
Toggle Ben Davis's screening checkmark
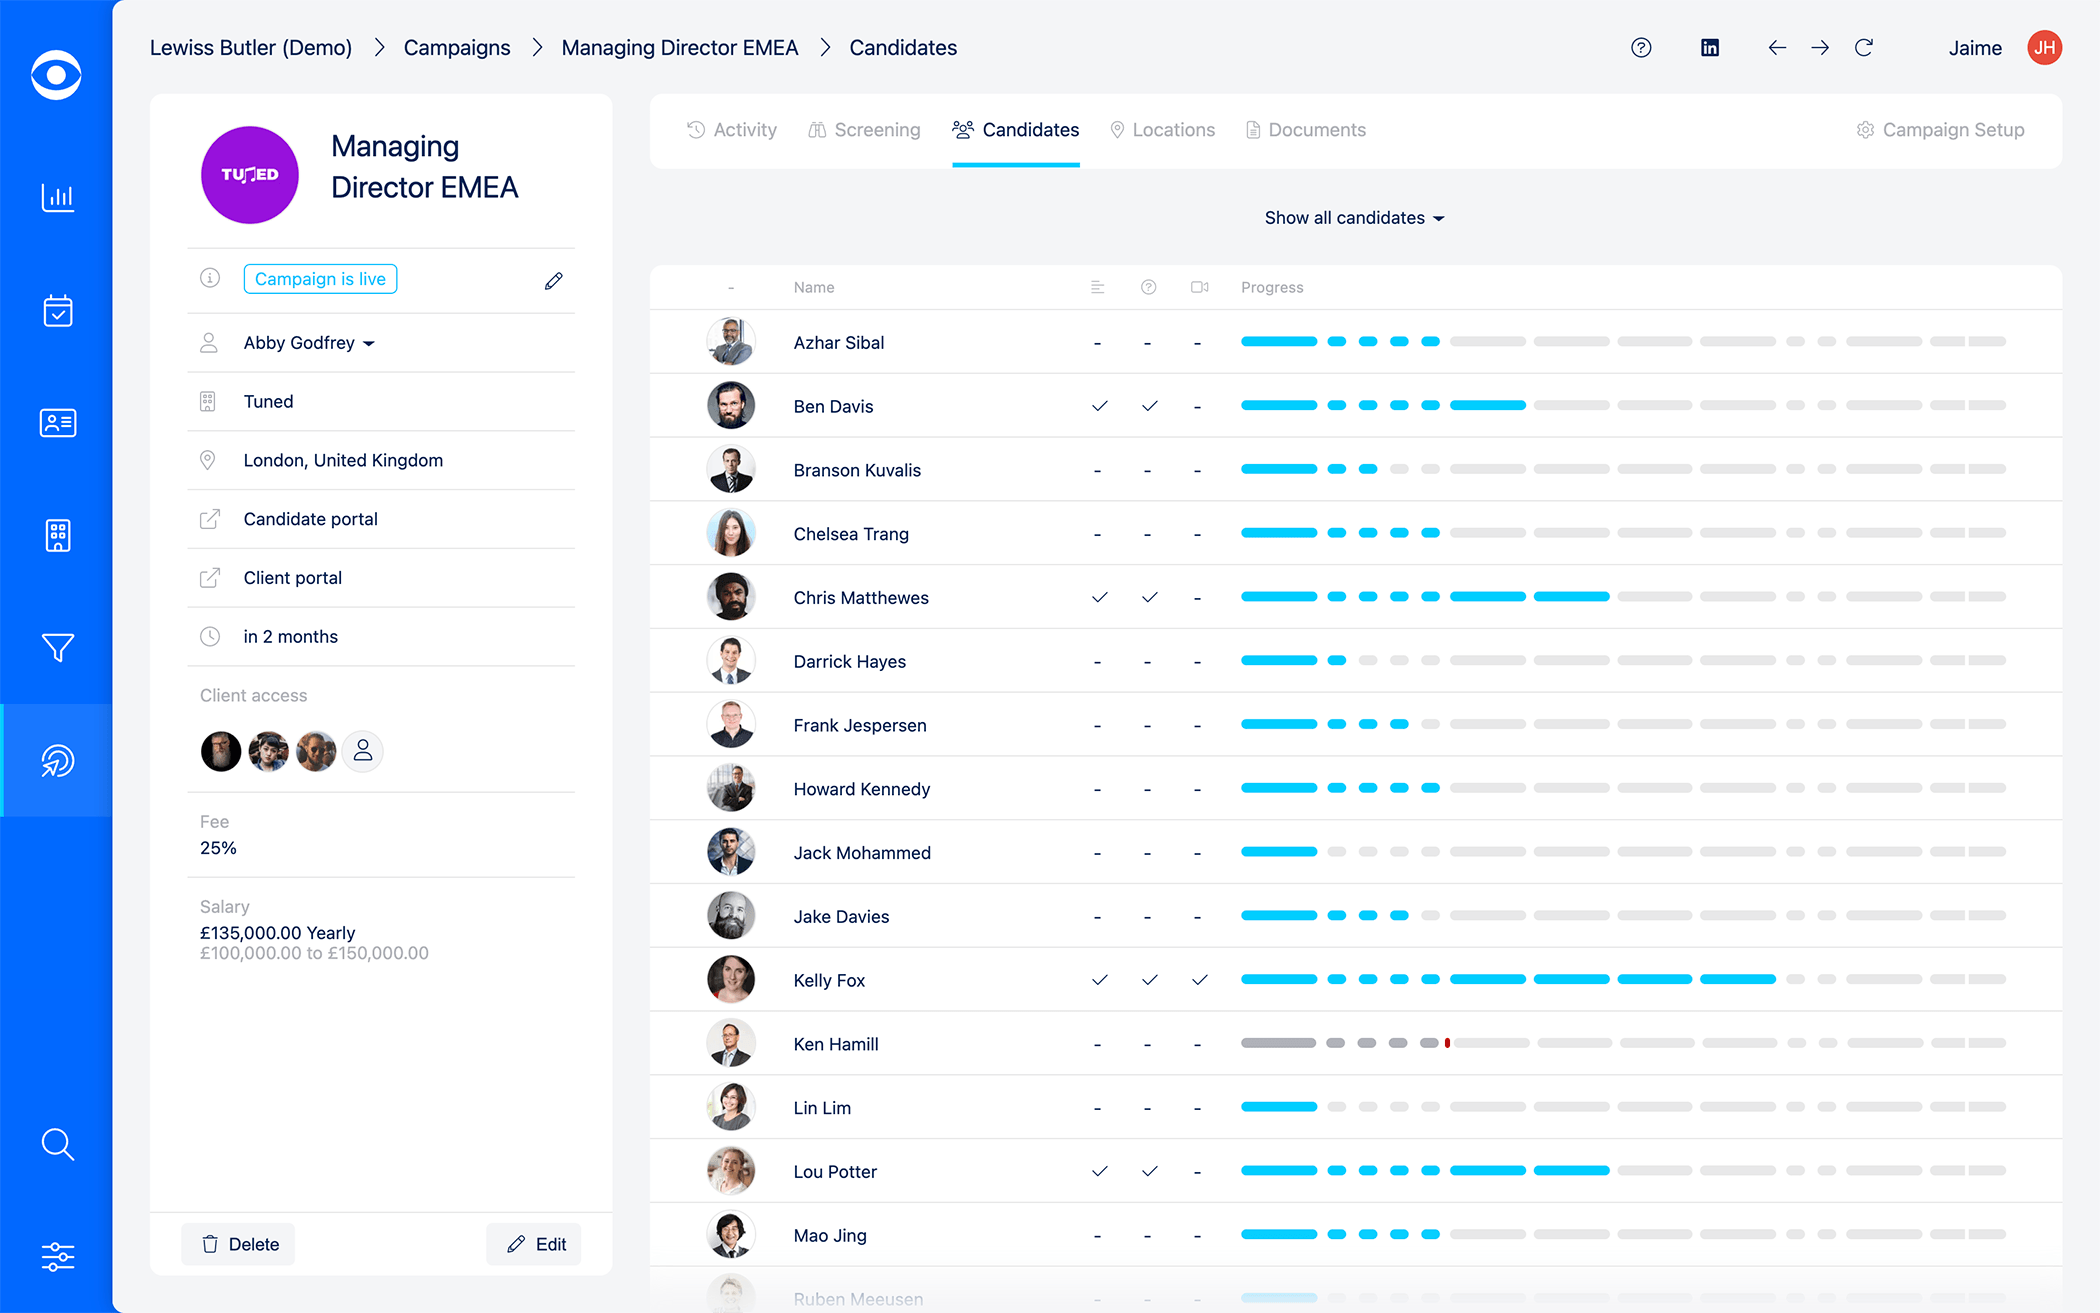coord(1099,406)
